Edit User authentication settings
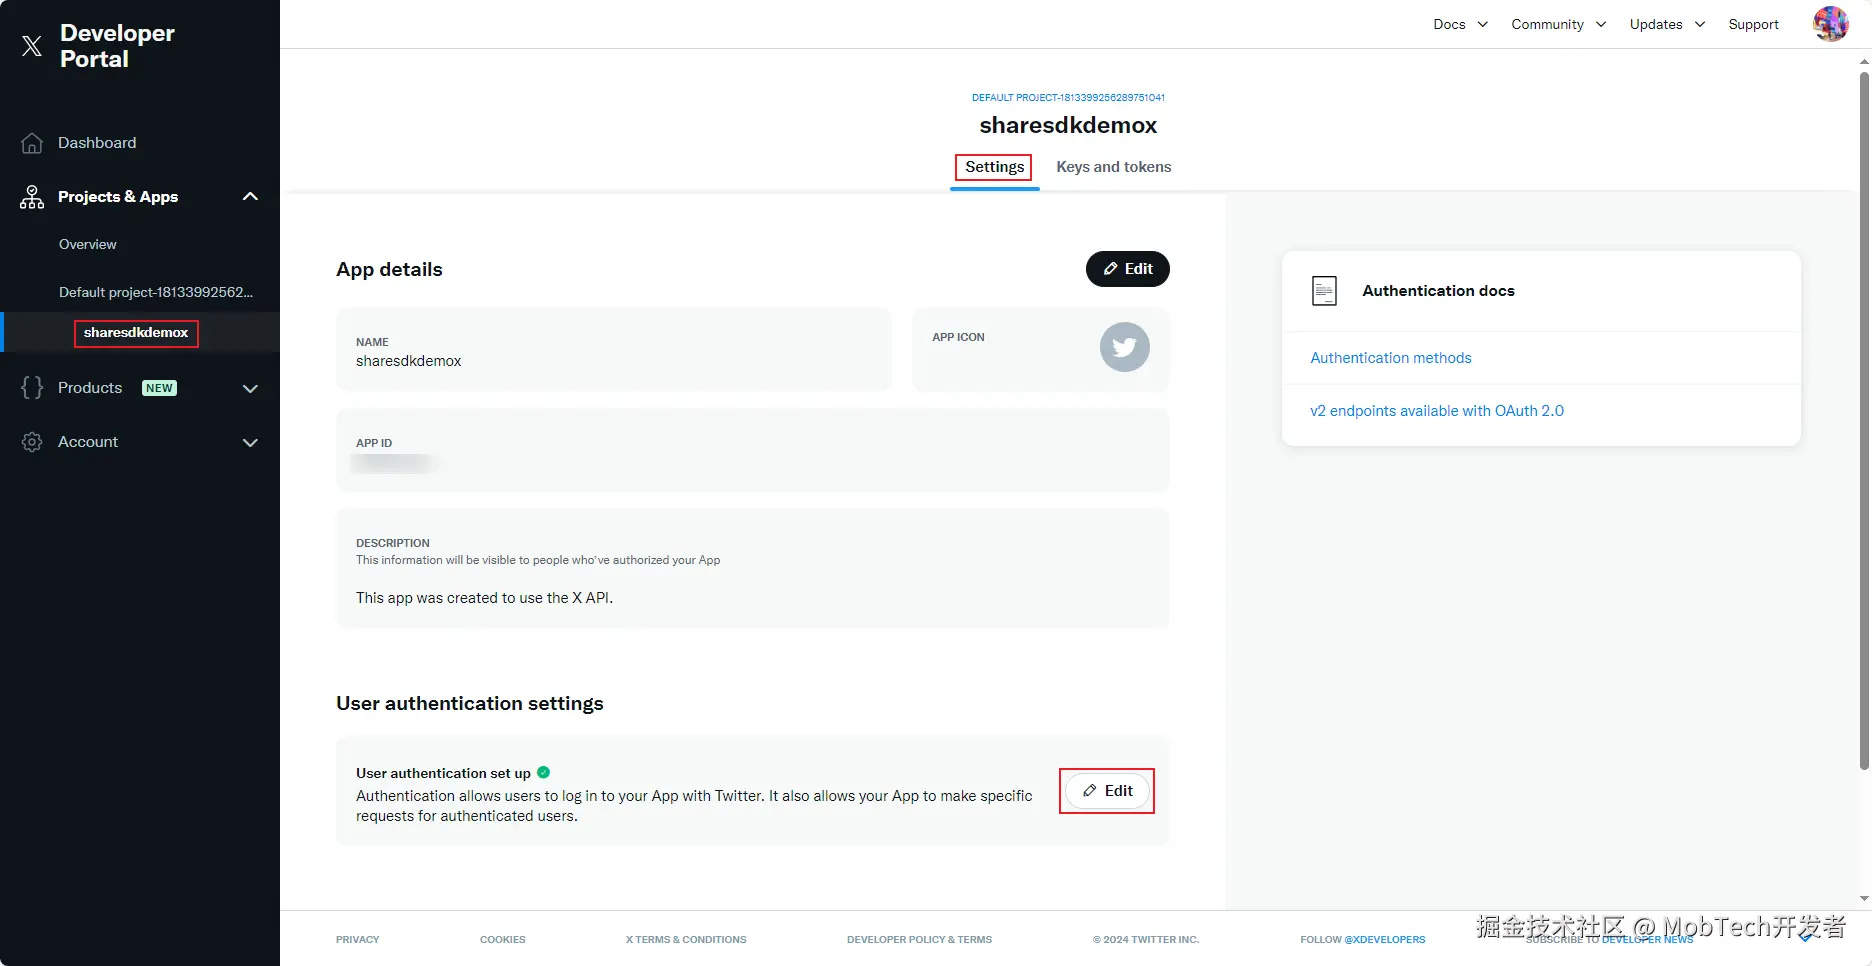The width and height of the screenshot is (1872, 966). click(1107, 791)
